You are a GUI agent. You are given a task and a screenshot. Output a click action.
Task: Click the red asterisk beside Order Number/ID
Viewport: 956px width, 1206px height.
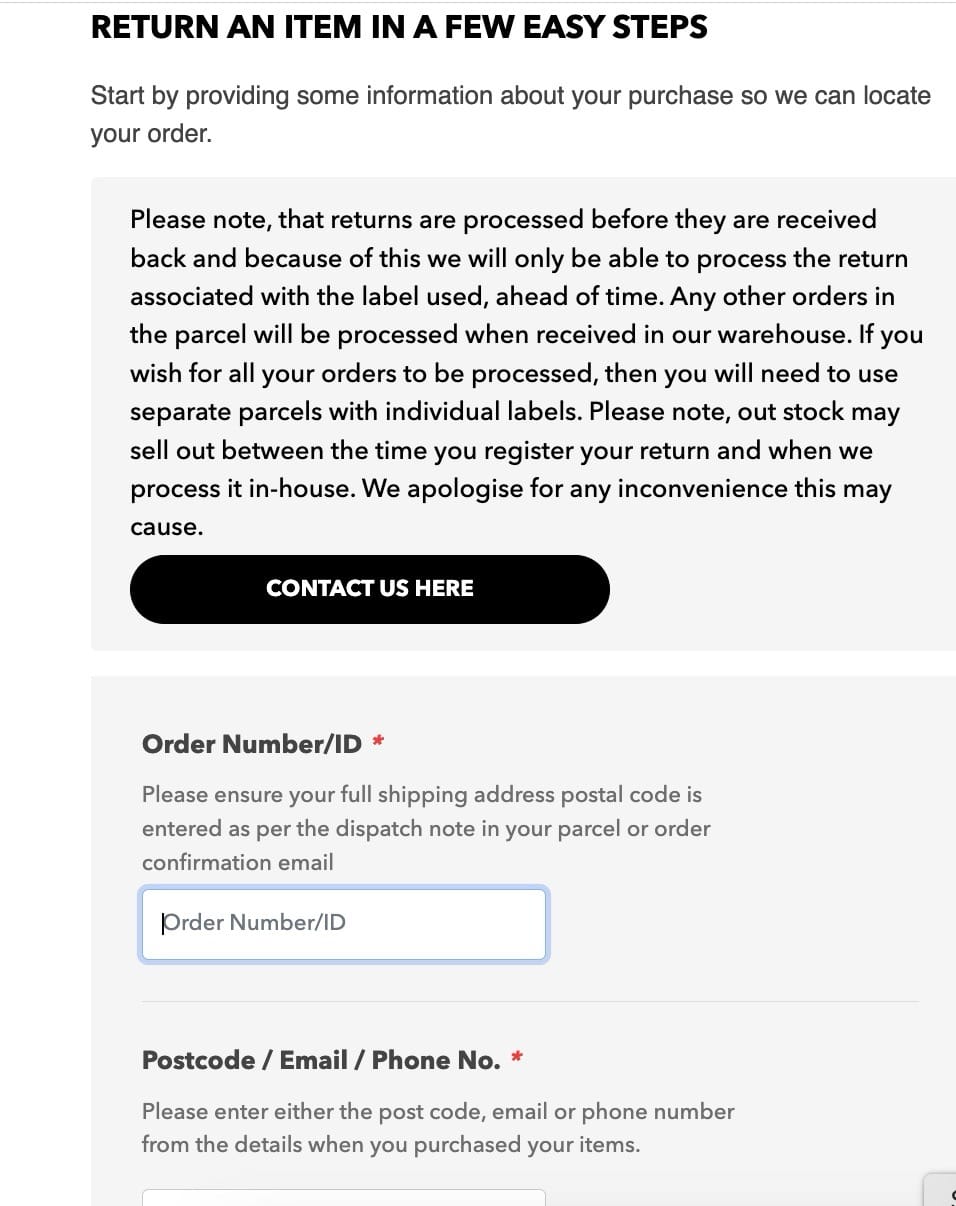click(378, 742)
